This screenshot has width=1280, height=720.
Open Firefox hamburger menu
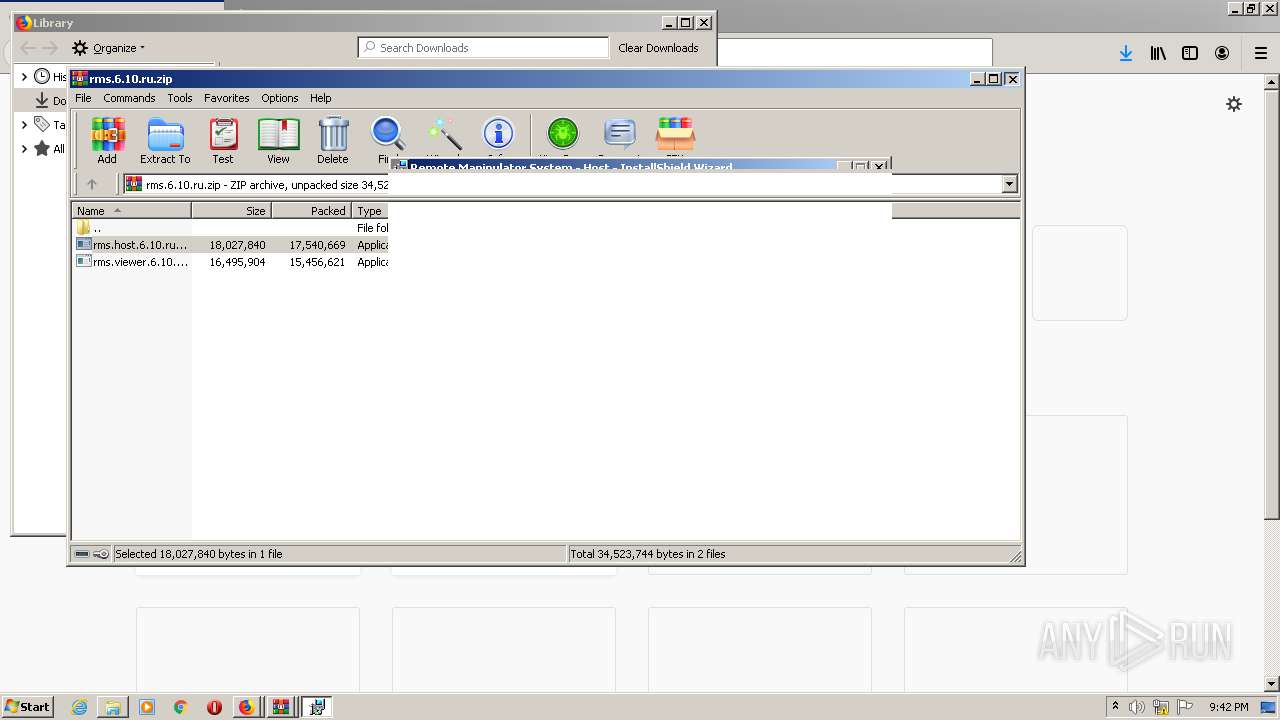click(1261, 53)
